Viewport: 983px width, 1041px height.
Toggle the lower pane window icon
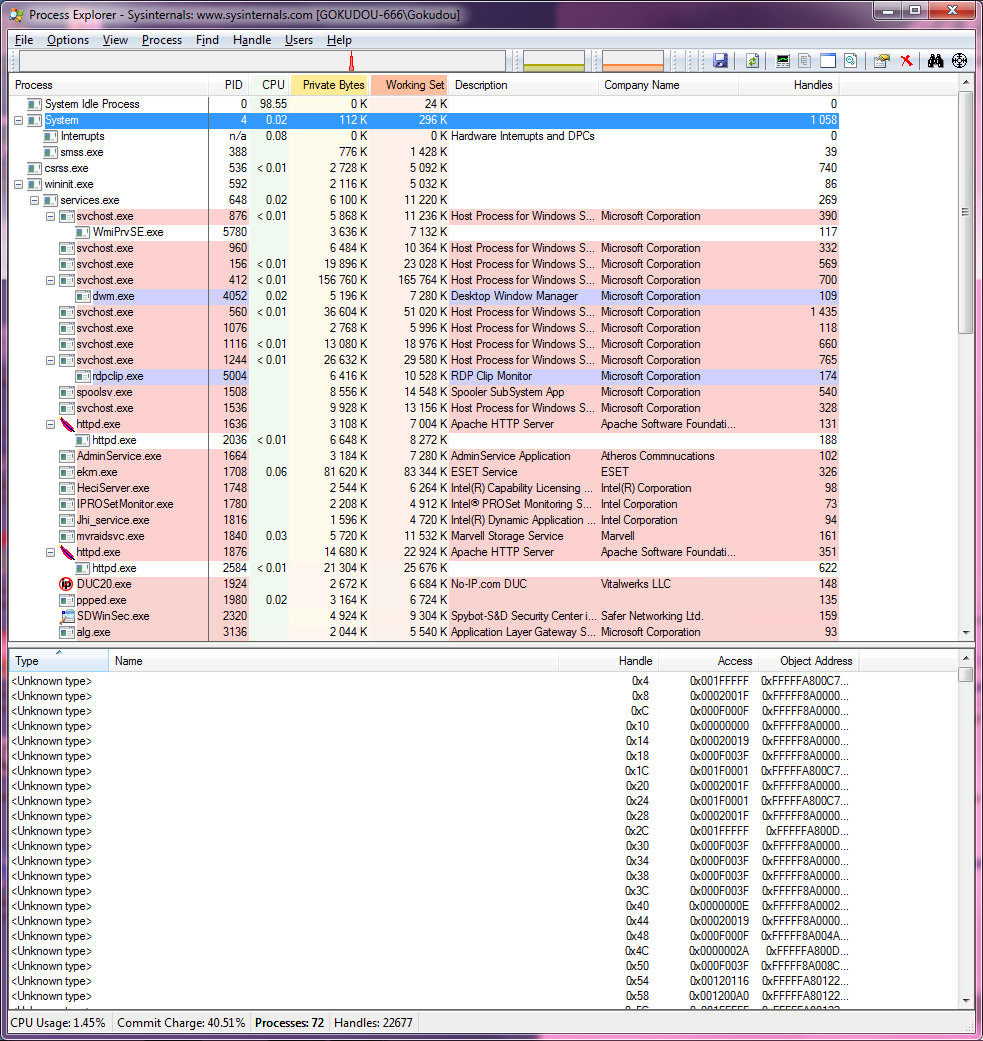coord(828,61)
